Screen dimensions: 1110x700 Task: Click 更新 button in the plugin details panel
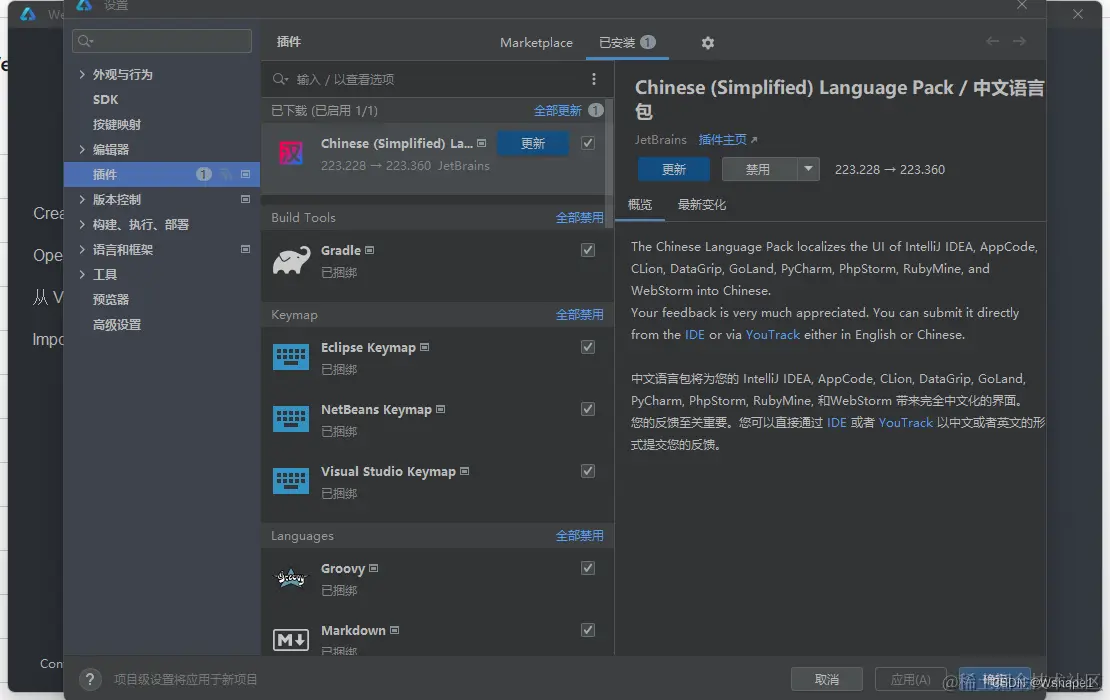[673, 169]
